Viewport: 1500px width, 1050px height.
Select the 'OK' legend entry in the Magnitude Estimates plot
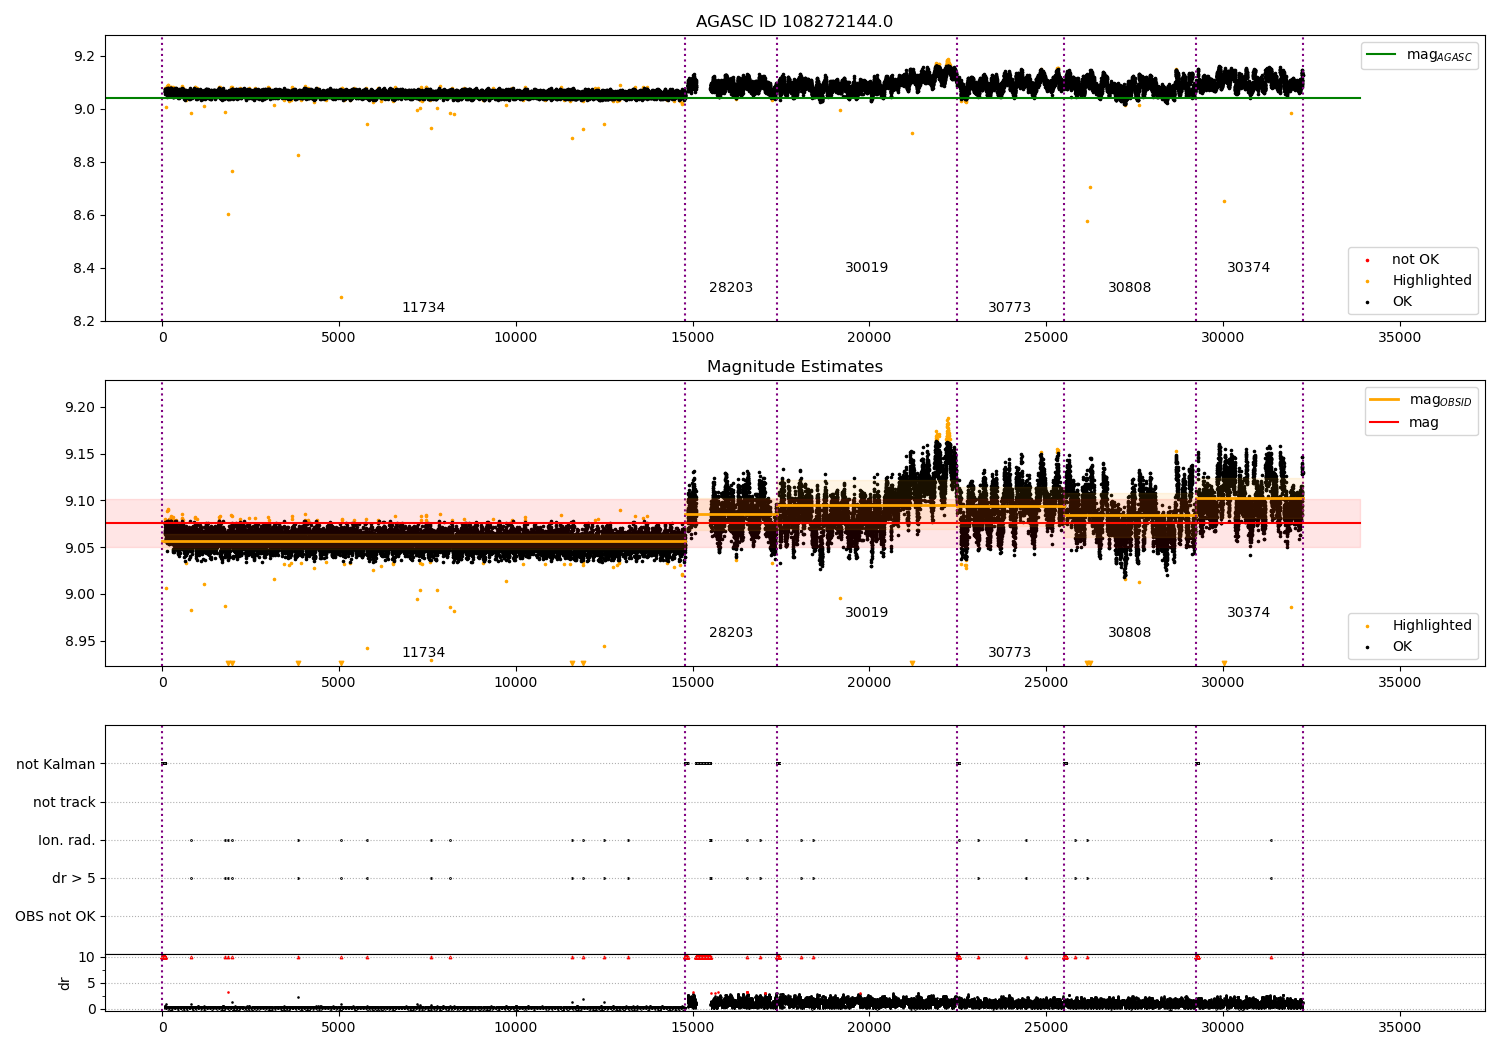(1402, 647)
